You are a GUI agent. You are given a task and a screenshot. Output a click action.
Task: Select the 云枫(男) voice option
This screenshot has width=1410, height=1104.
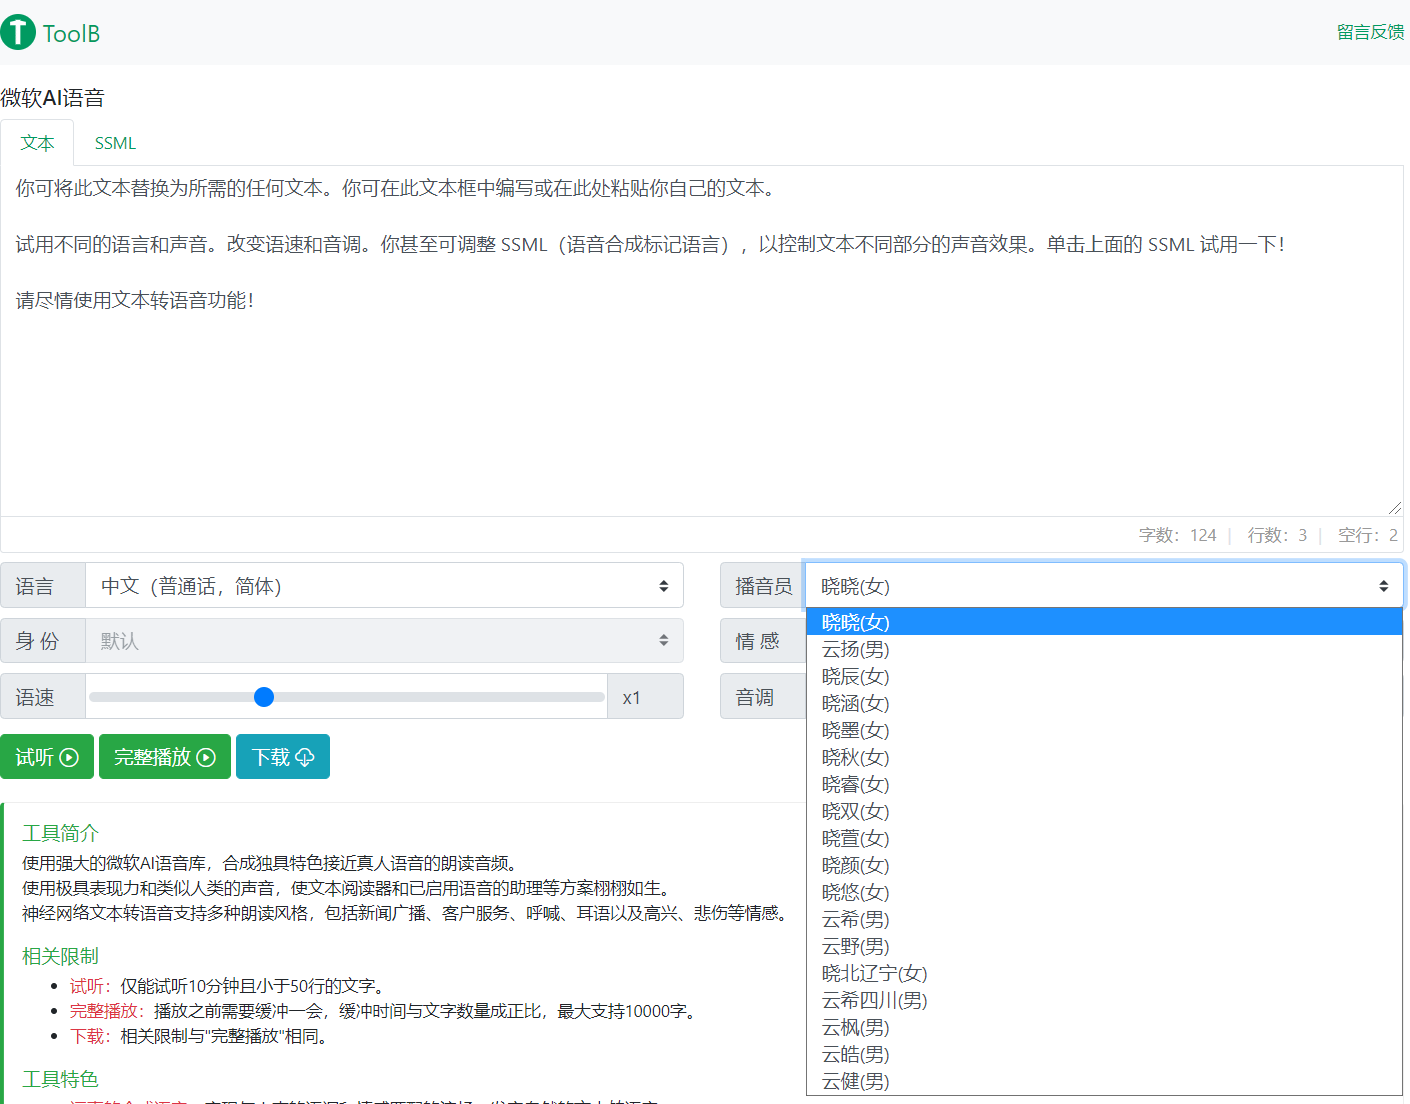(x=855, y=1027)
